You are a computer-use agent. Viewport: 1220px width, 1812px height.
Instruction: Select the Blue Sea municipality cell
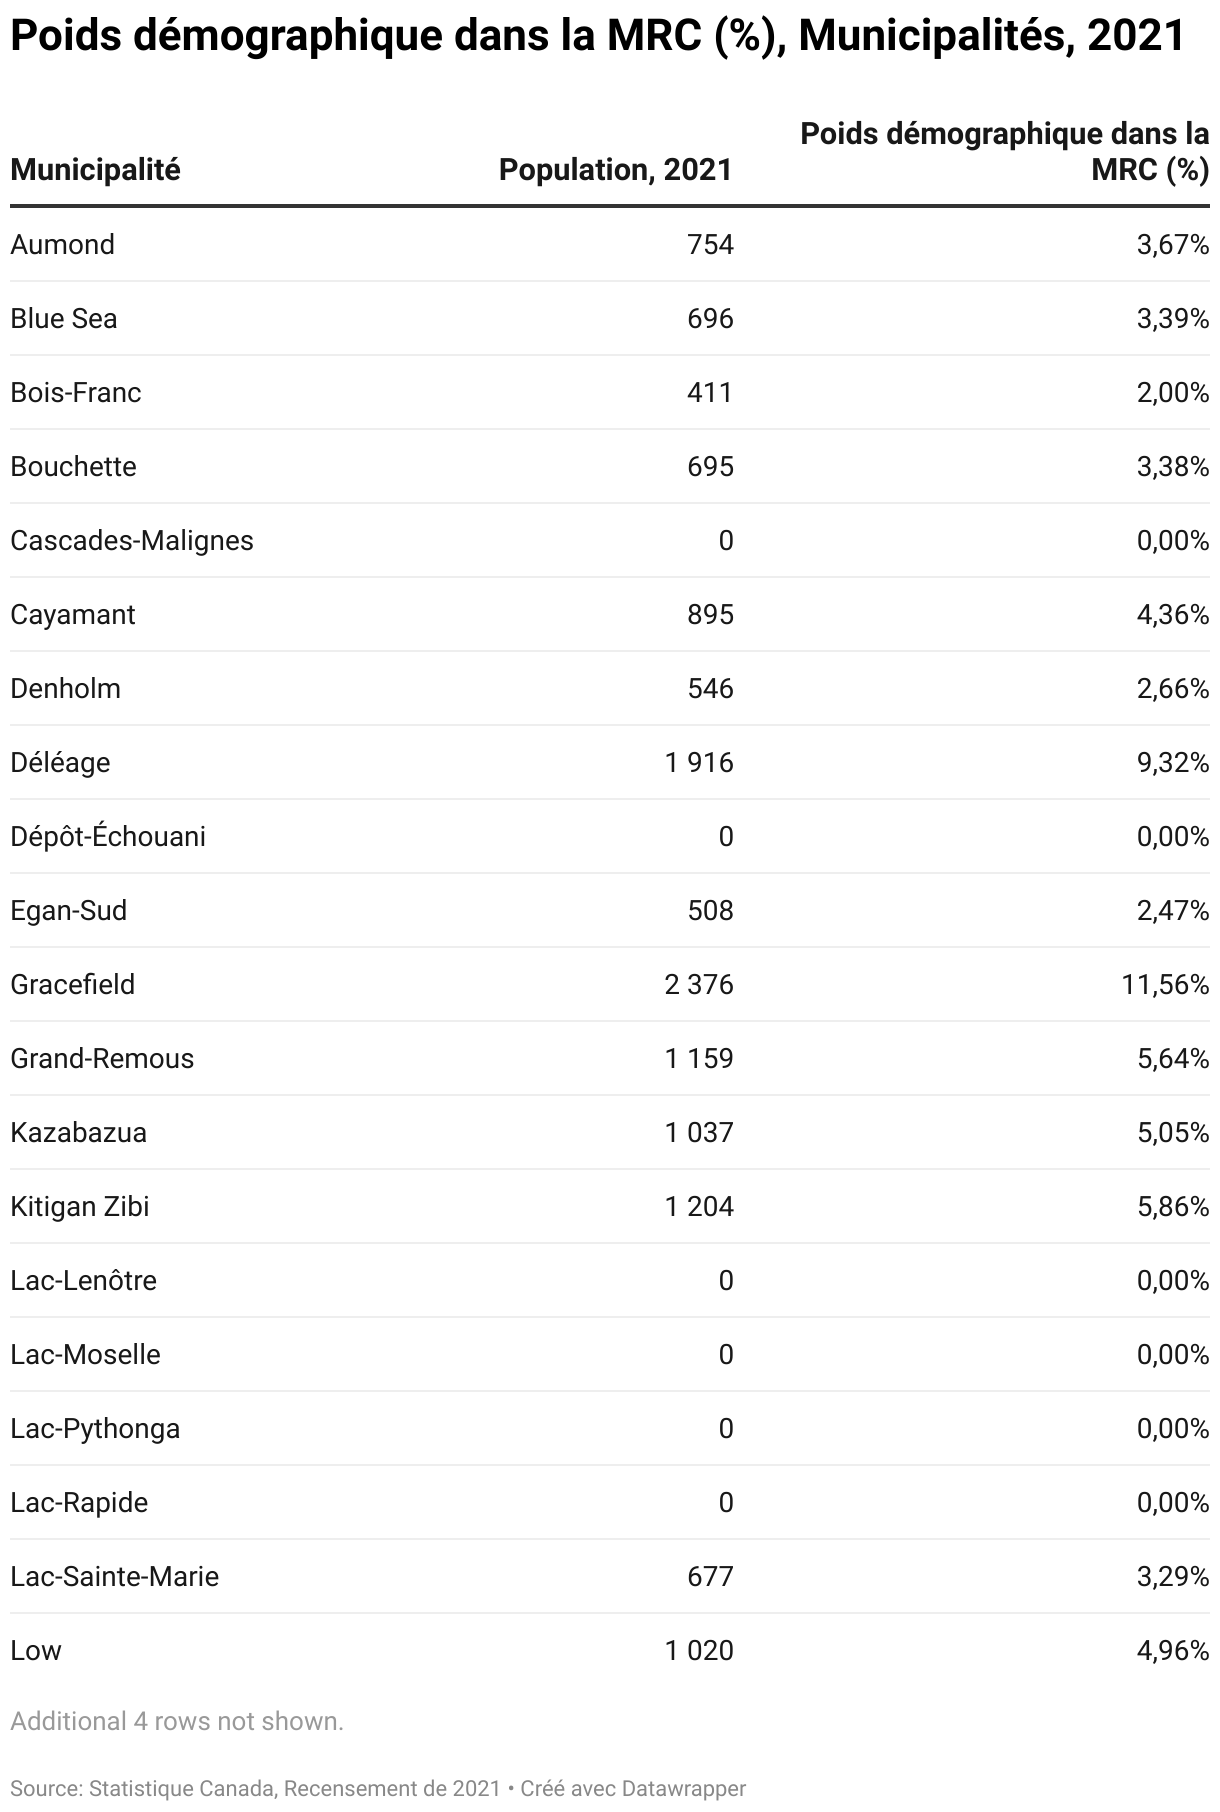(64, 319)
